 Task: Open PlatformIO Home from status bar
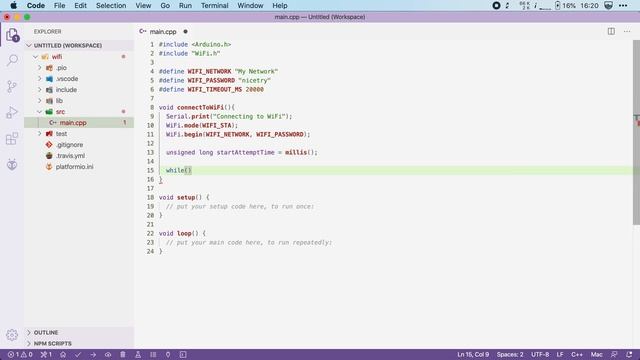[x=63, y=355]
